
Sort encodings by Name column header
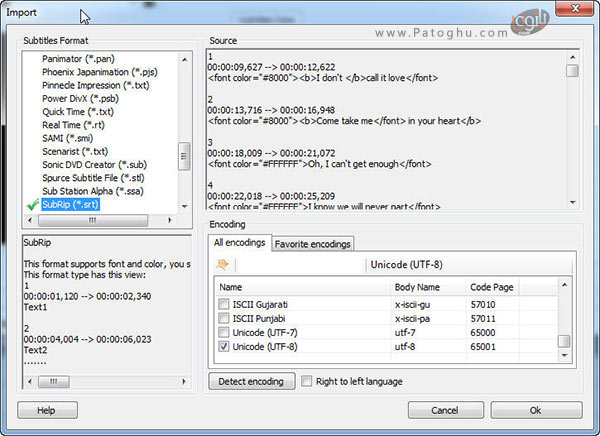(302, 287)
